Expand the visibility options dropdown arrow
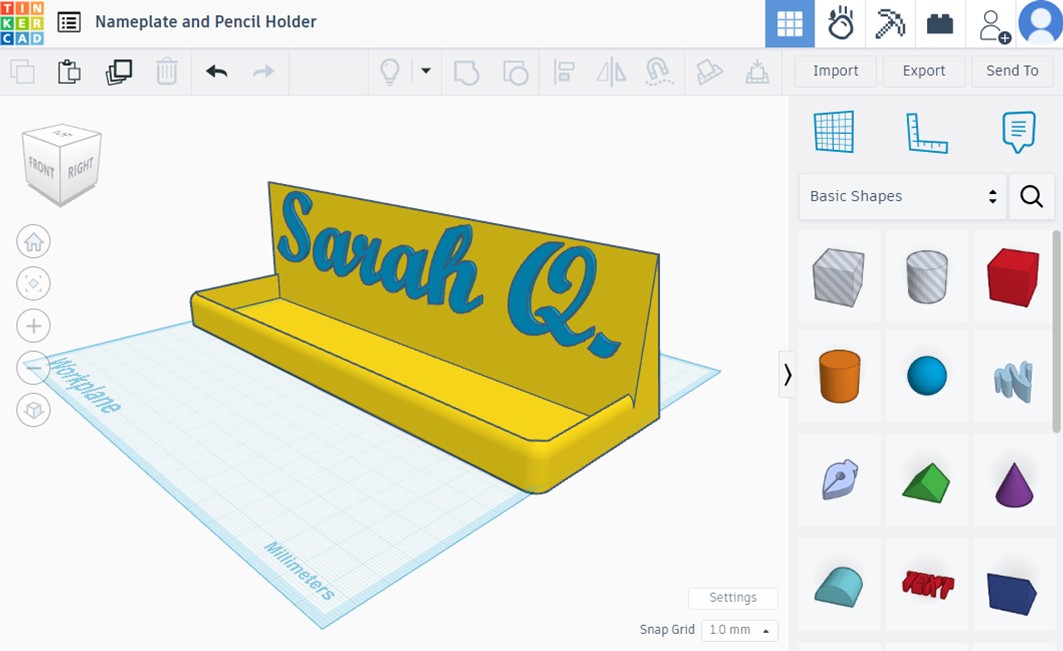This screenshot has width=1063, height=651. (426, 71)
